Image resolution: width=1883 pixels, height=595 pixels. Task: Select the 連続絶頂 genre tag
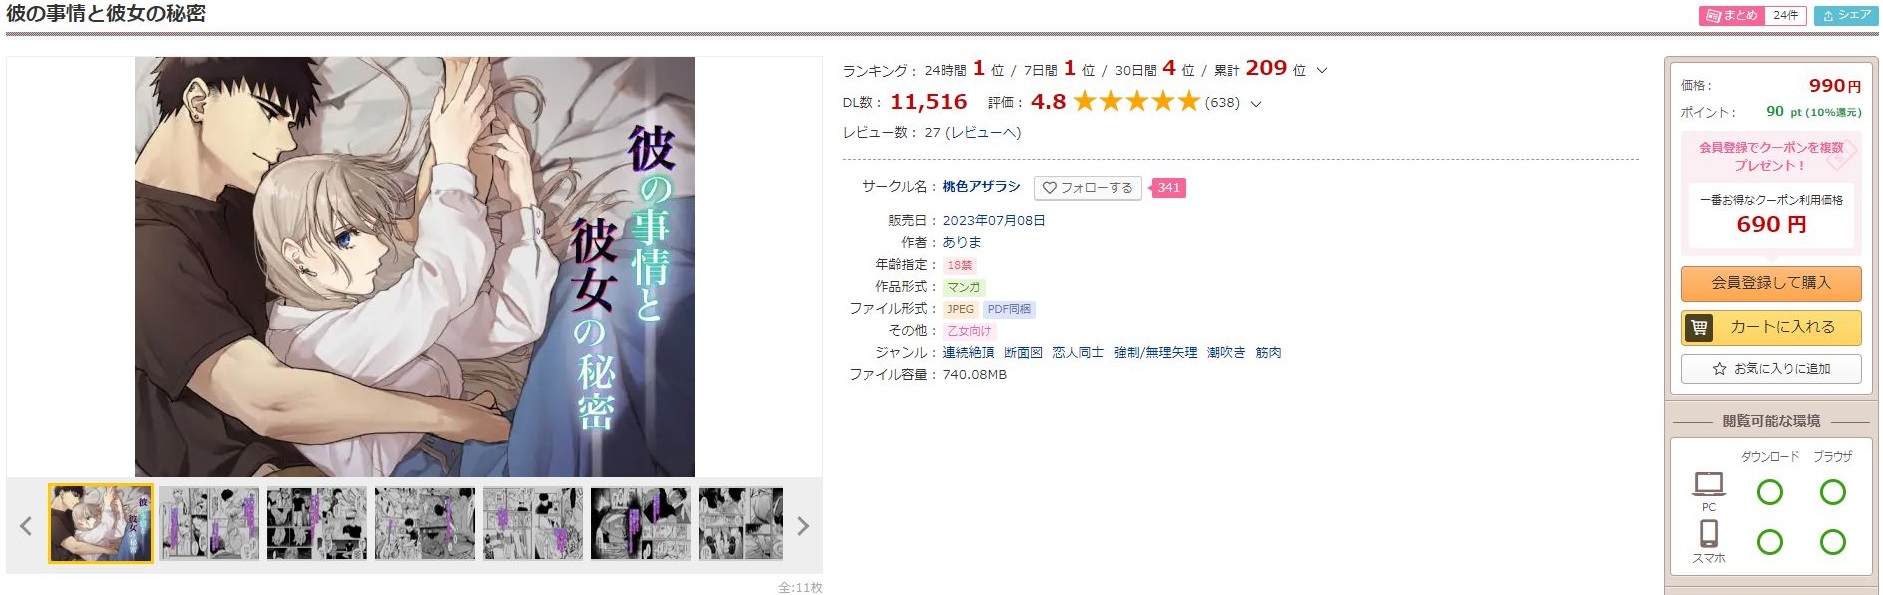968,353
